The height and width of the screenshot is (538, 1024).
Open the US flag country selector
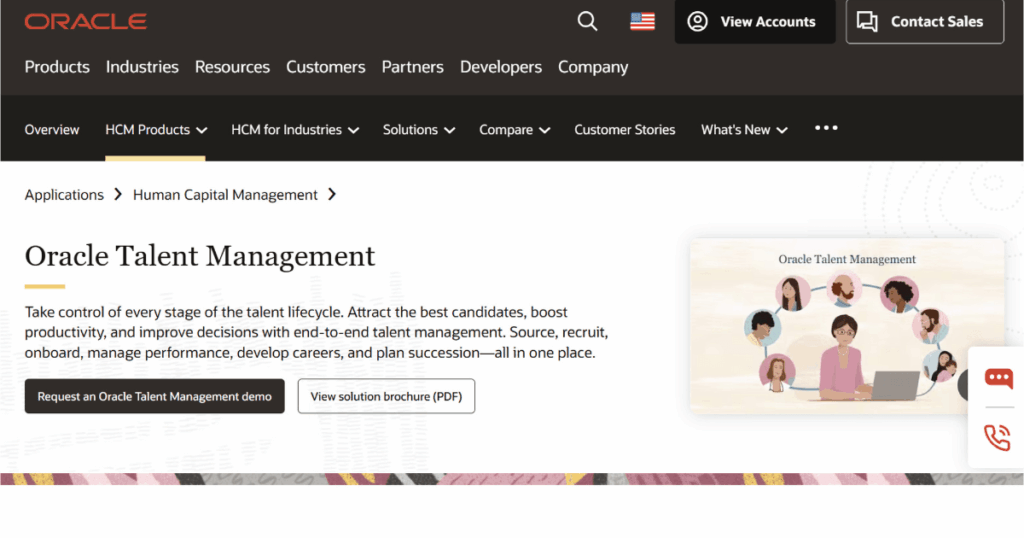(x=643, y=22)
